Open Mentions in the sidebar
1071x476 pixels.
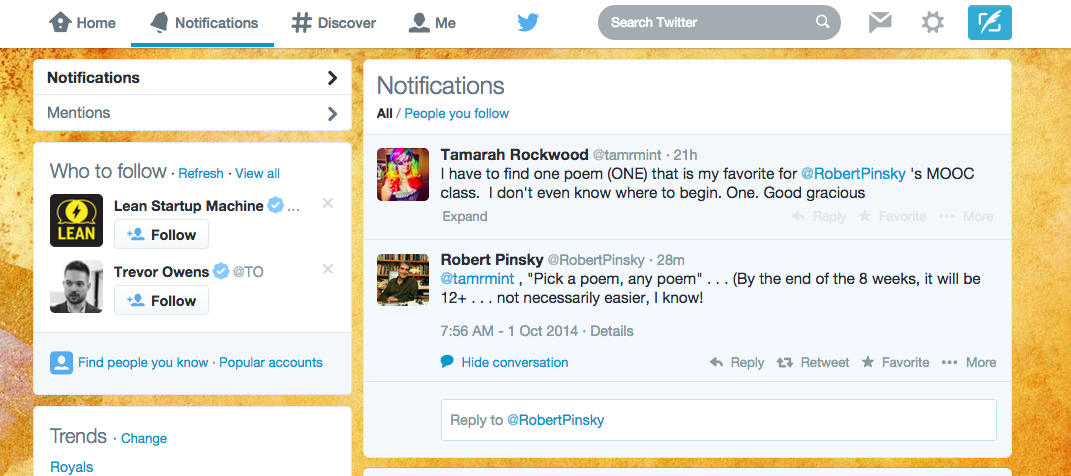click(192, 113)
